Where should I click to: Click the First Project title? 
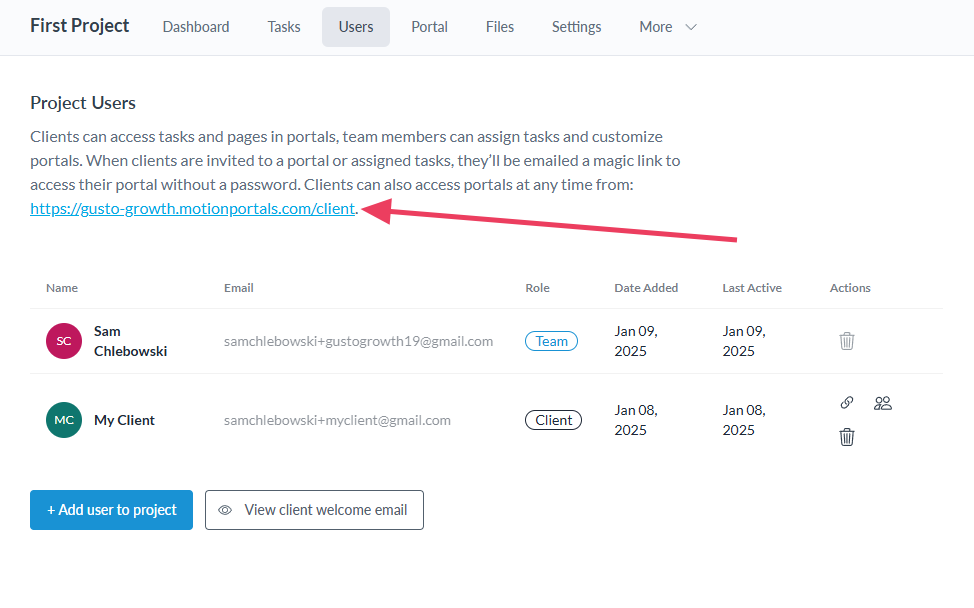coord(80,26)
